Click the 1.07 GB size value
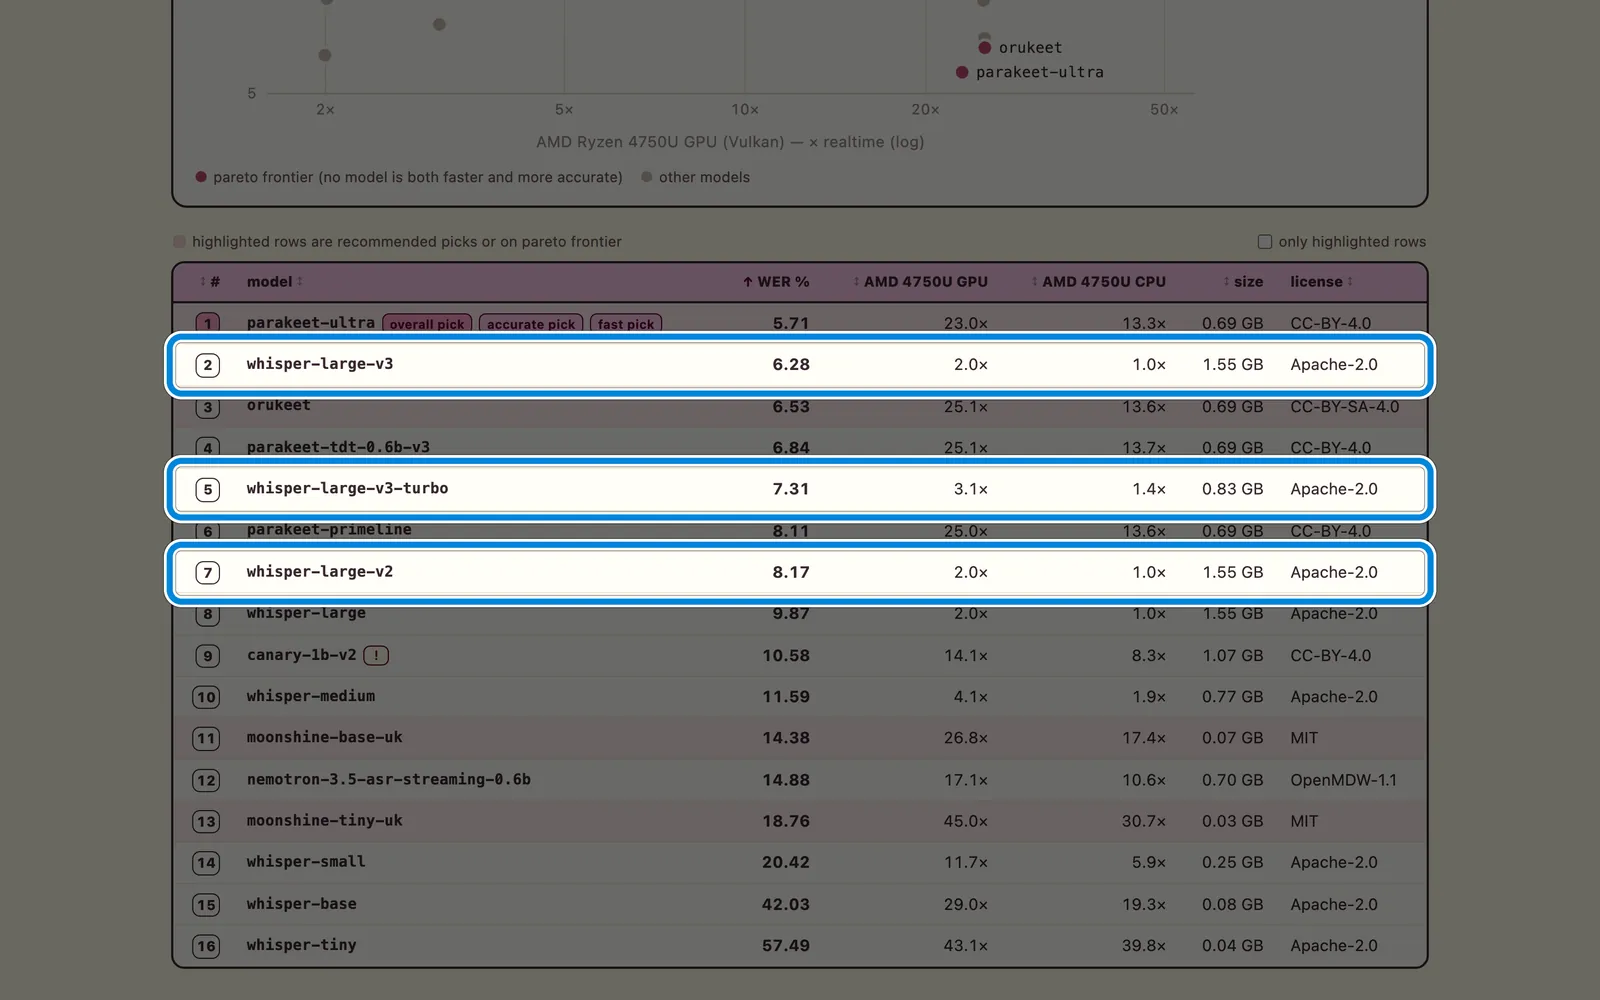The width and height of the screenshot is (1600, 1000). (x=1232, y=656)
